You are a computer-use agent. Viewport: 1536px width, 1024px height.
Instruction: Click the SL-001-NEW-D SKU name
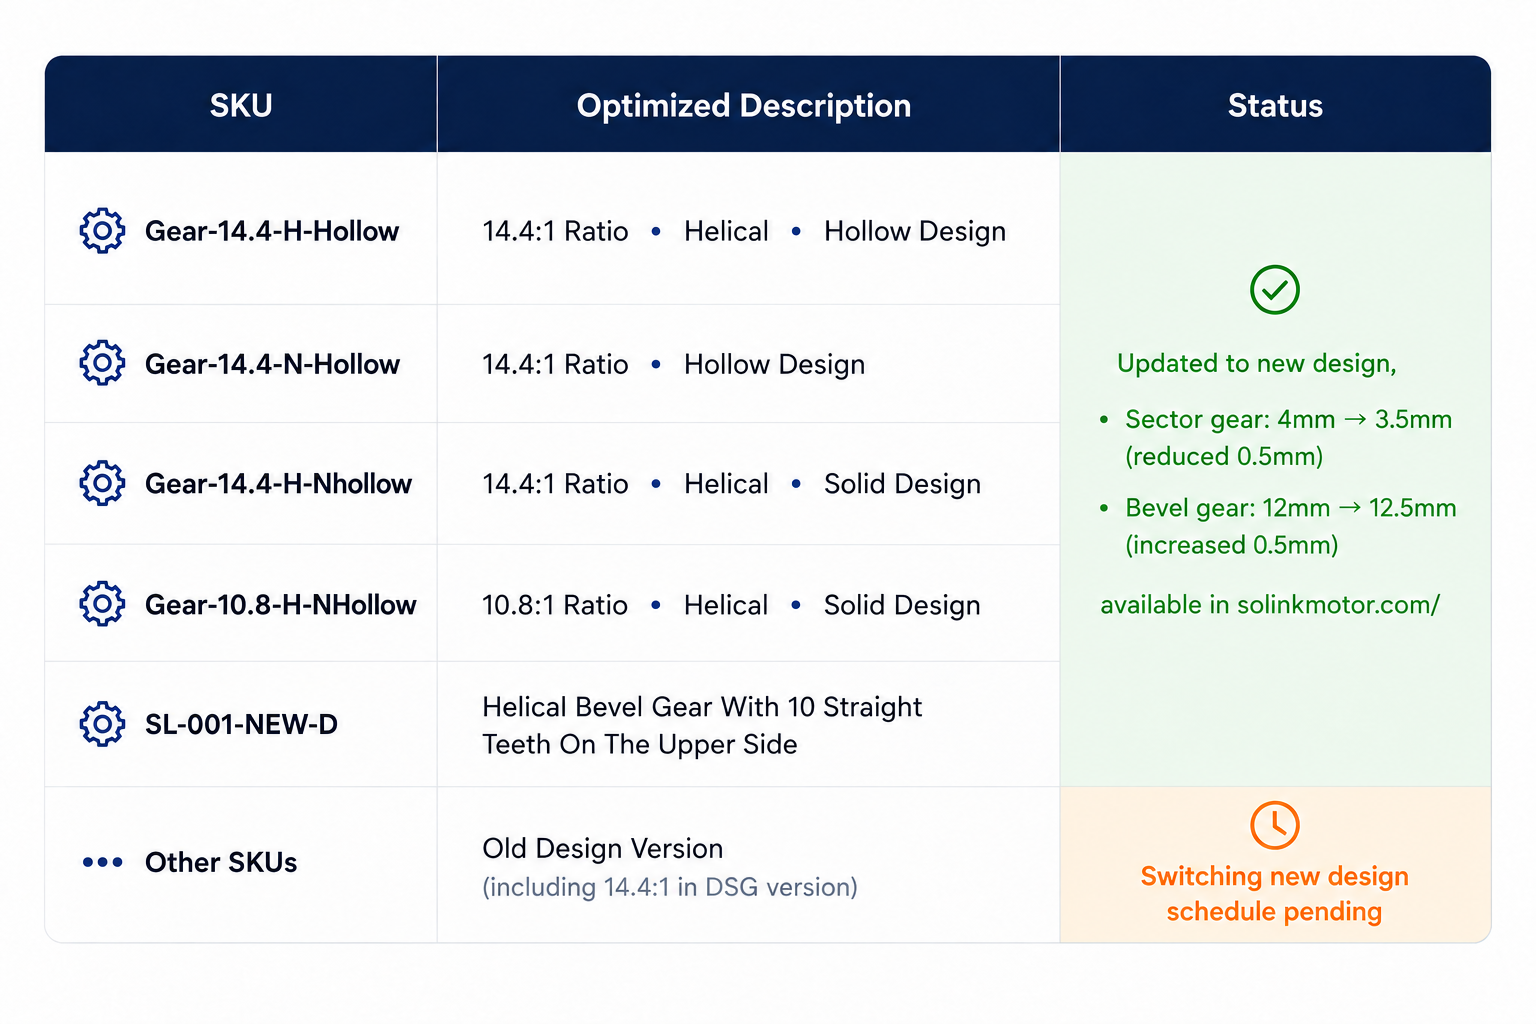coord(241,724)
